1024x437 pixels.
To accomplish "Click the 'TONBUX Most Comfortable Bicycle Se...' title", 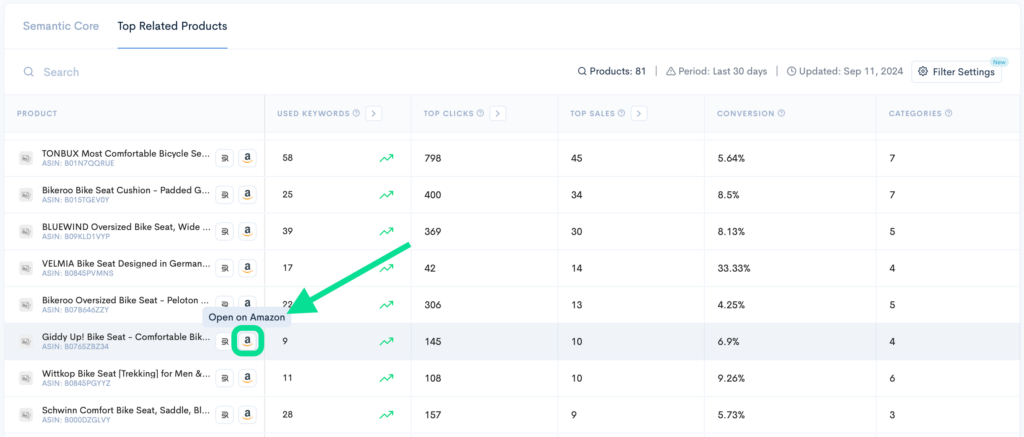I will tap(126, 154).
